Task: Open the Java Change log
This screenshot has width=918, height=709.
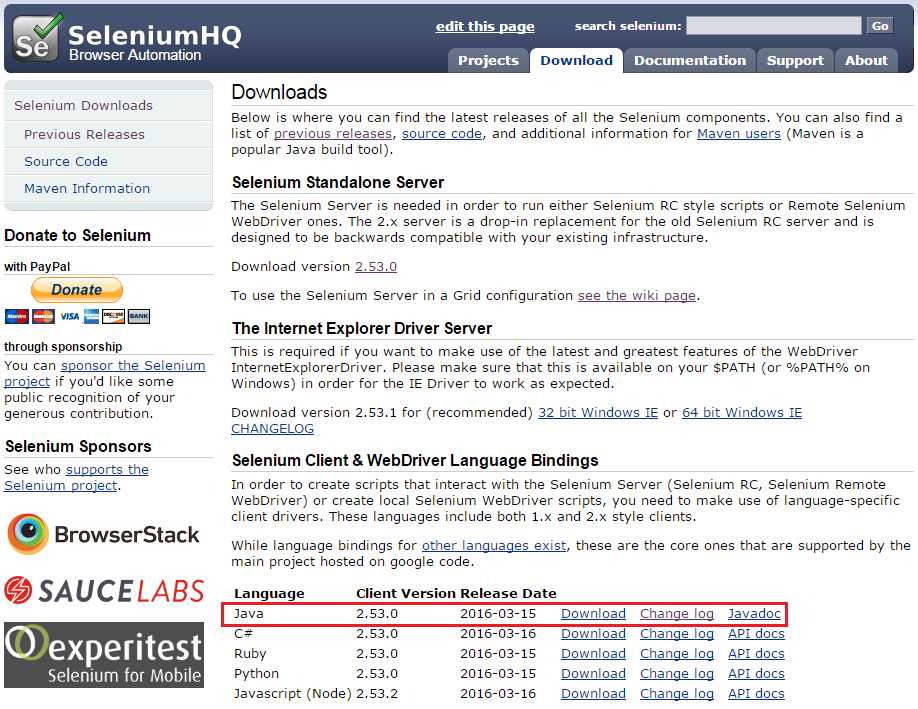Action: 677,614
